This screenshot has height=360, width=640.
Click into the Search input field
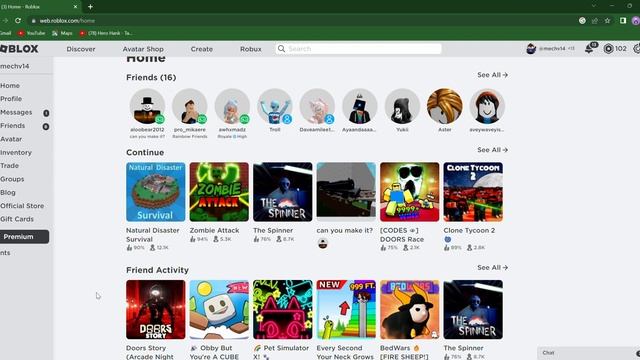(358, 49)
